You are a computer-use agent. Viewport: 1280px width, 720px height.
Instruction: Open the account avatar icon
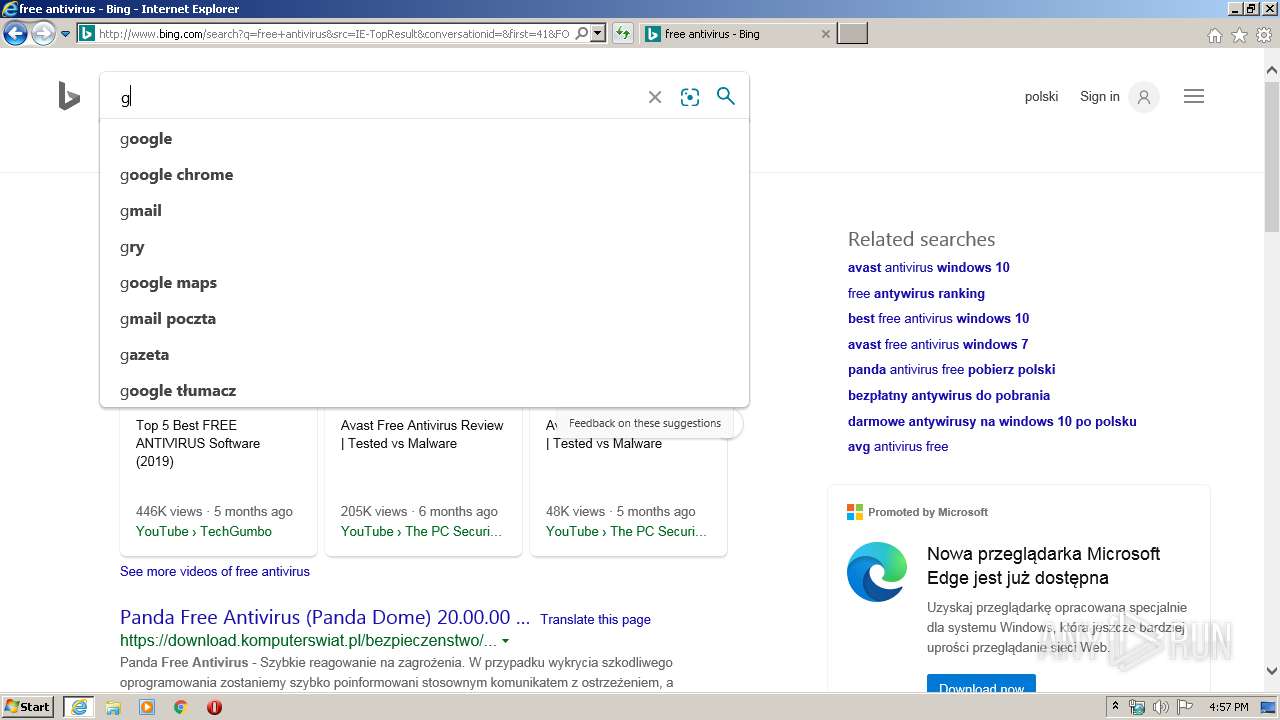[x=1144, y=97]
